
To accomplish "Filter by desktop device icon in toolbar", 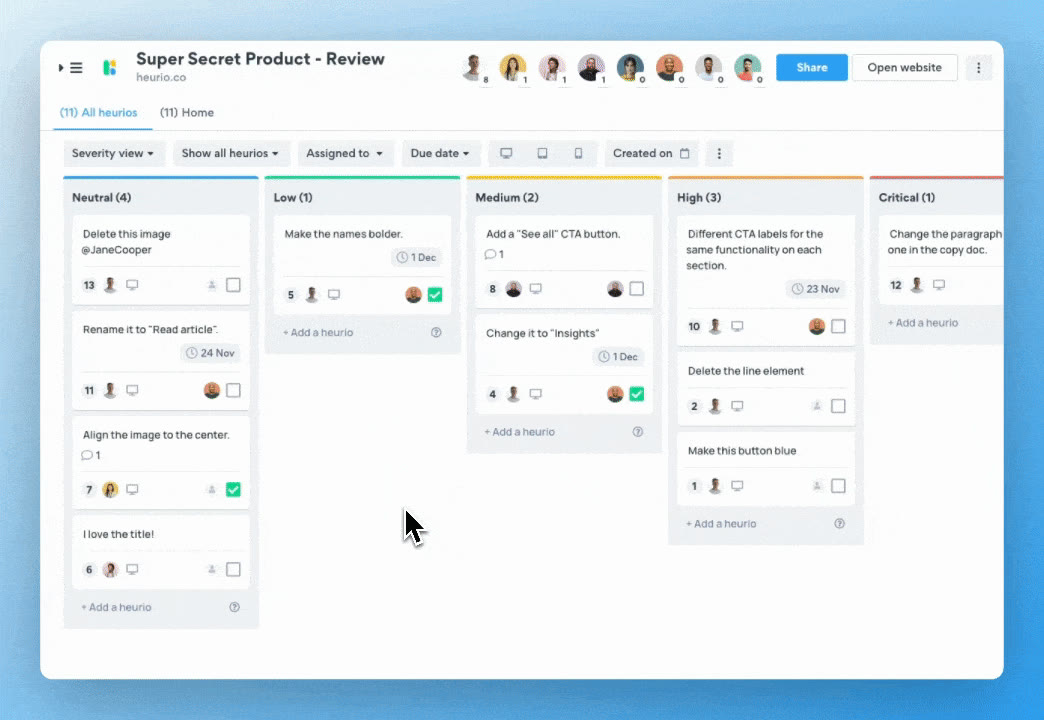I will pos(506,153).
